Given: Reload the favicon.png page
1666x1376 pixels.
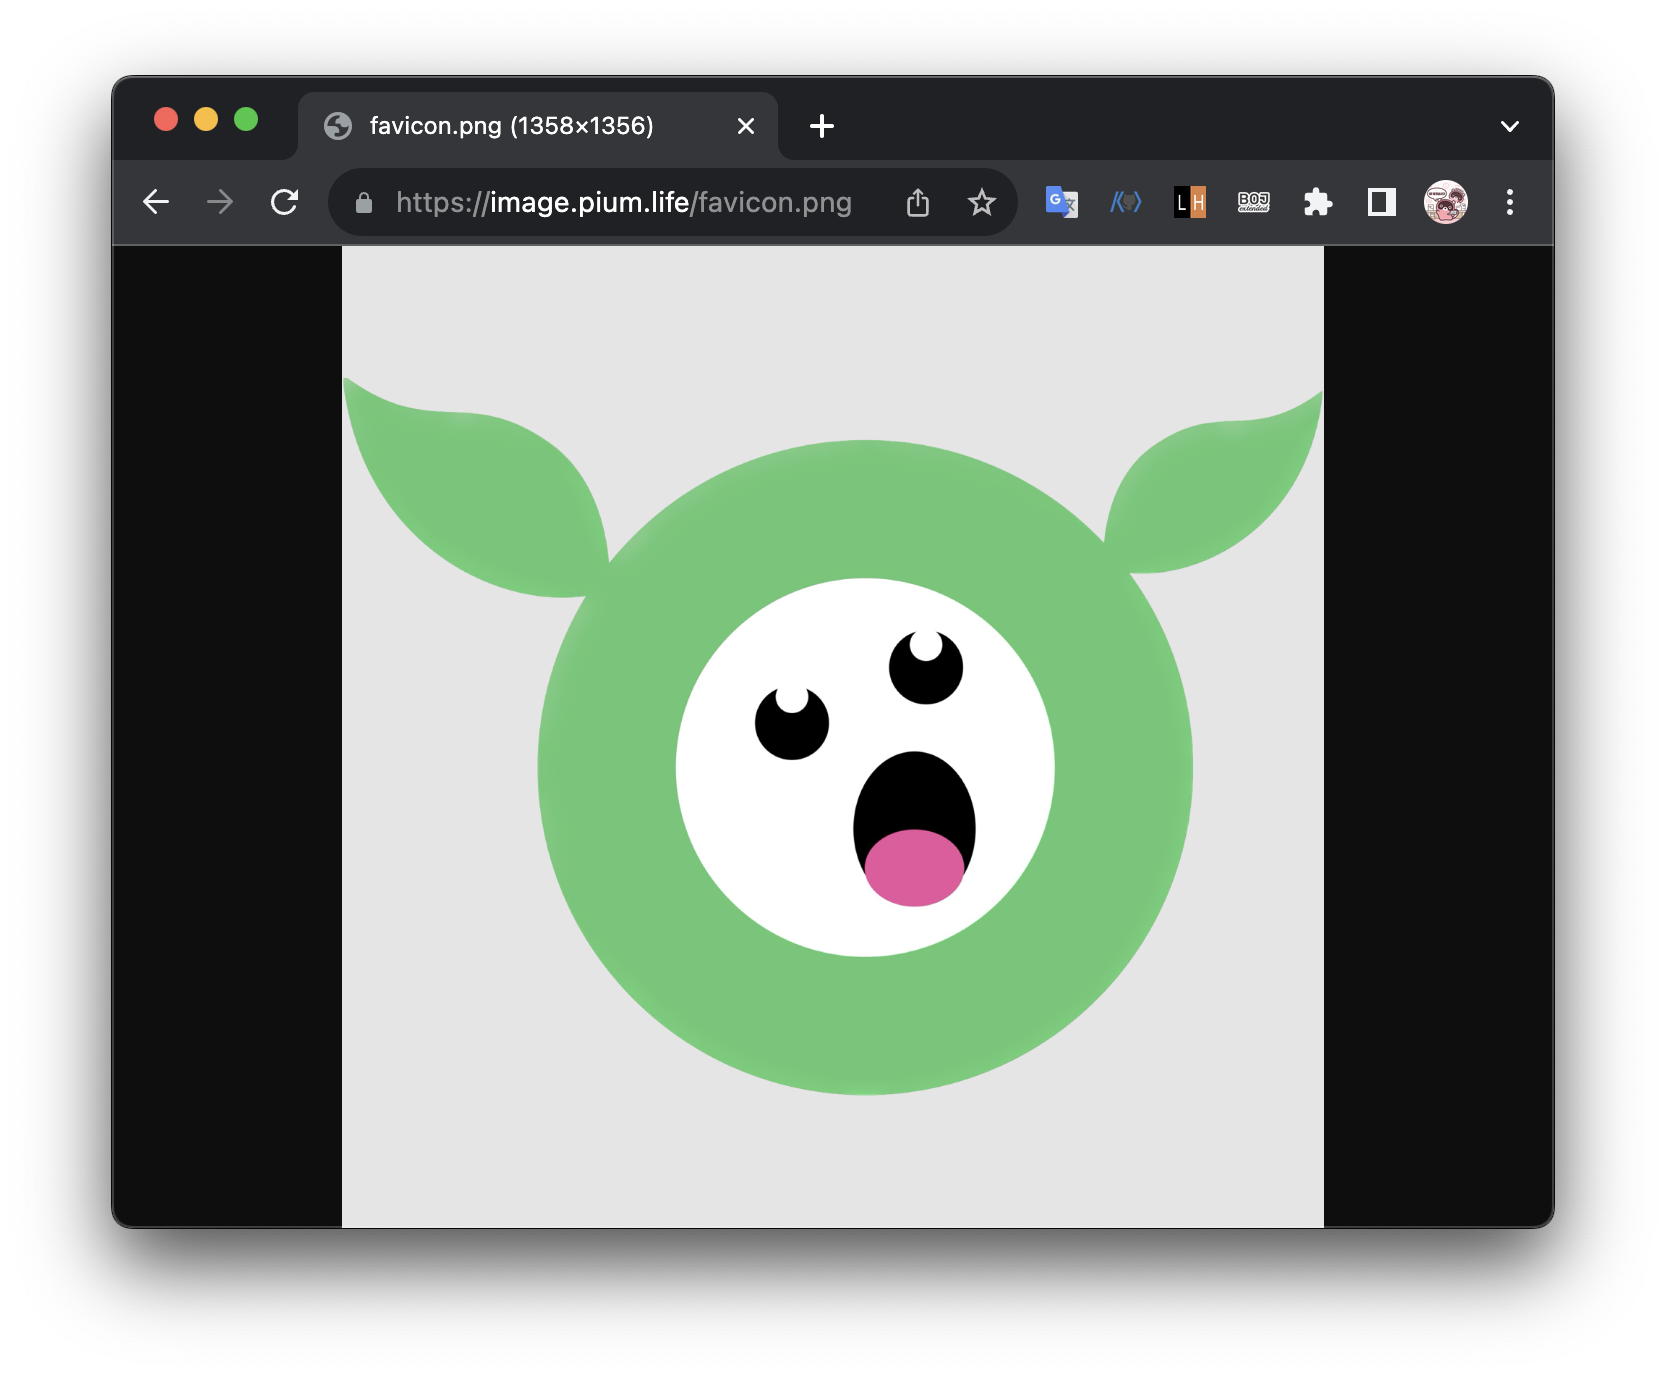Looking at the screenshot, I should click(x=285, y=203).
